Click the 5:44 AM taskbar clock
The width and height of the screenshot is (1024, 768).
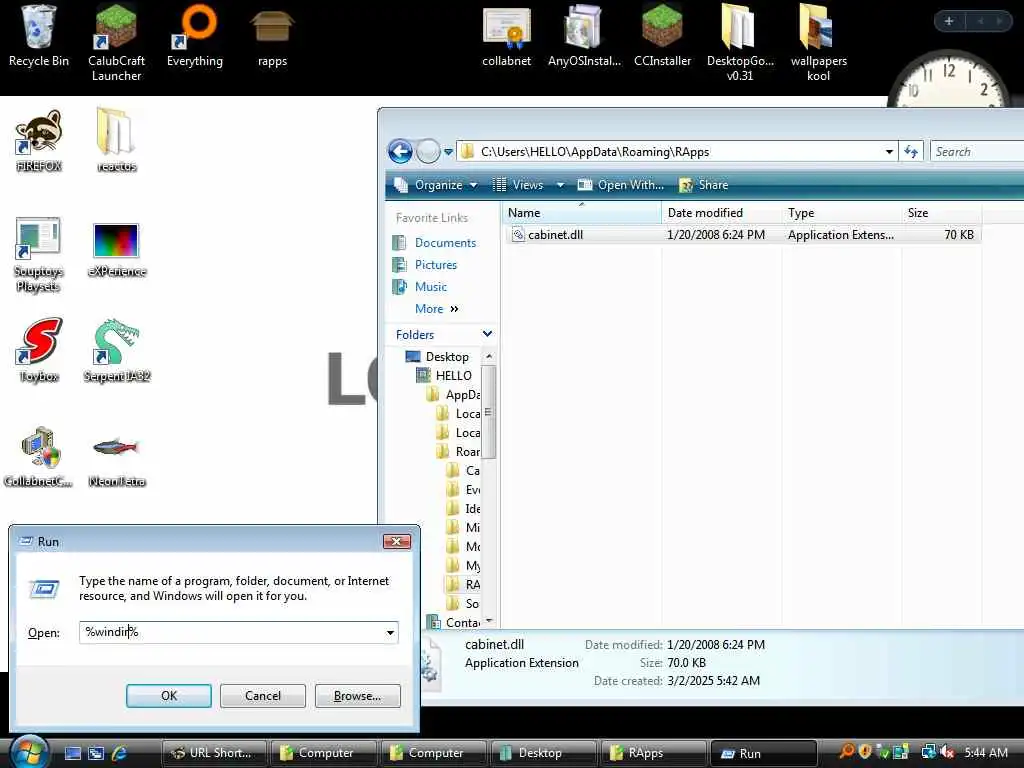(985, 752)
